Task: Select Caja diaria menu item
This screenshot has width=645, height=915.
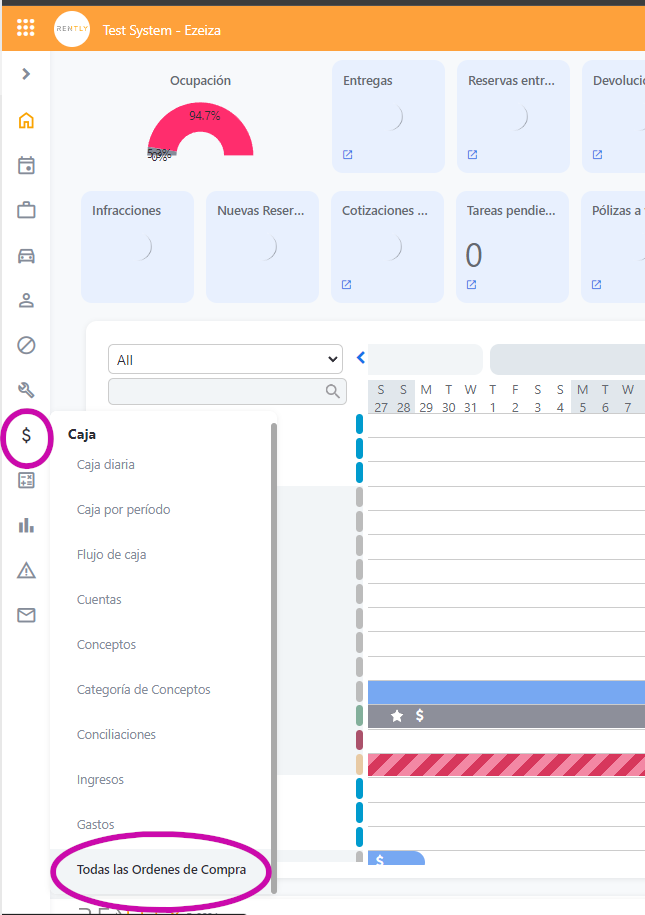Action: [106, 465]
